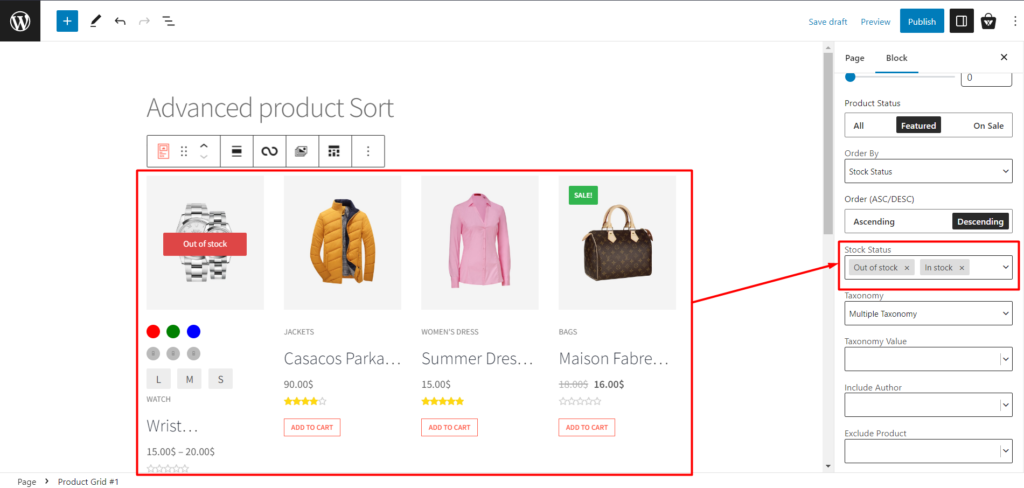
Task: Click the SALE! badge on bag
Action: tap(583, 195)
